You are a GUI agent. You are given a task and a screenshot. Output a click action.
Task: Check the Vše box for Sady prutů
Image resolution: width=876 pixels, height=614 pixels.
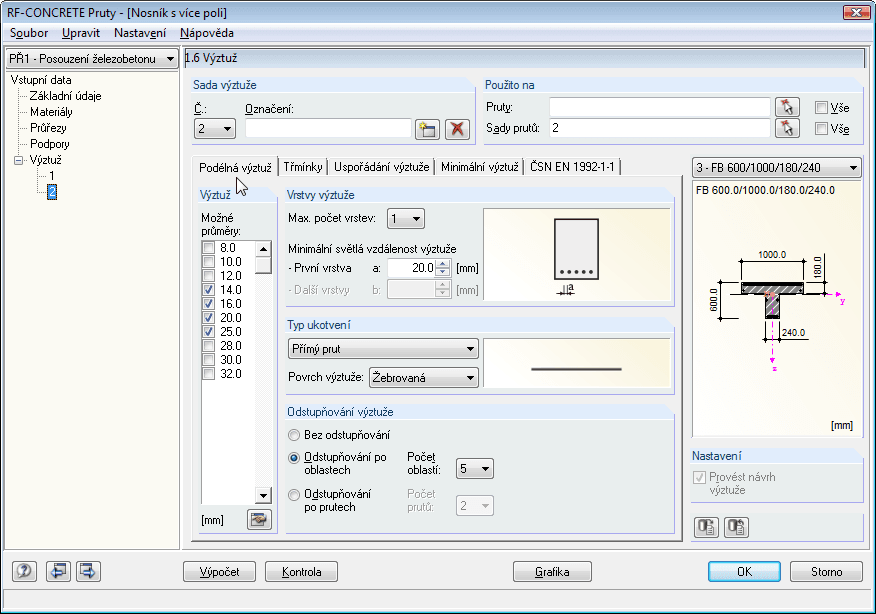(821, 128)
